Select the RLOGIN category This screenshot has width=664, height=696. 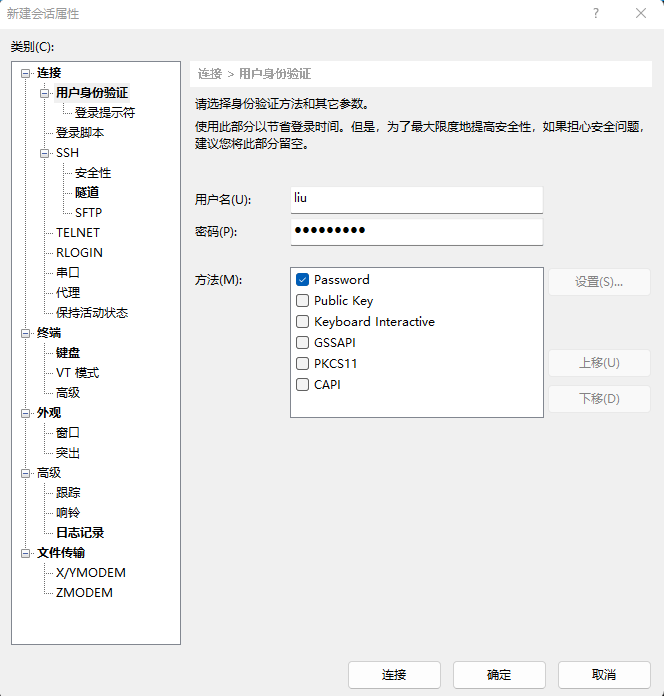click(x=79, y=253)
